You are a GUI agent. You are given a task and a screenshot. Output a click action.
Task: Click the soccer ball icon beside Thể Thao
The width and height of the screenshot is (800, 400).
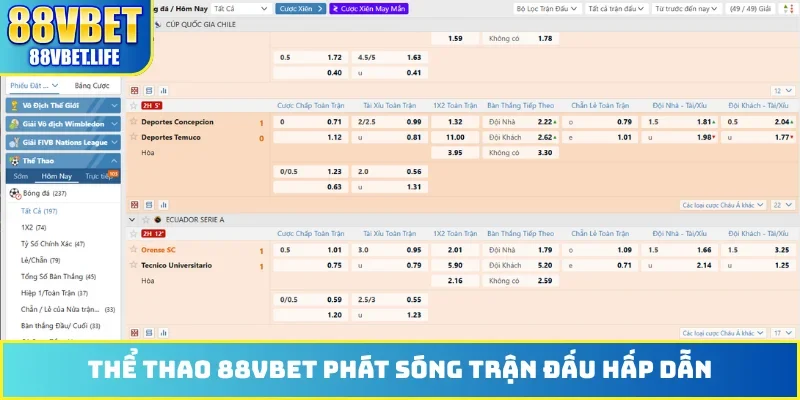point(14,161)
